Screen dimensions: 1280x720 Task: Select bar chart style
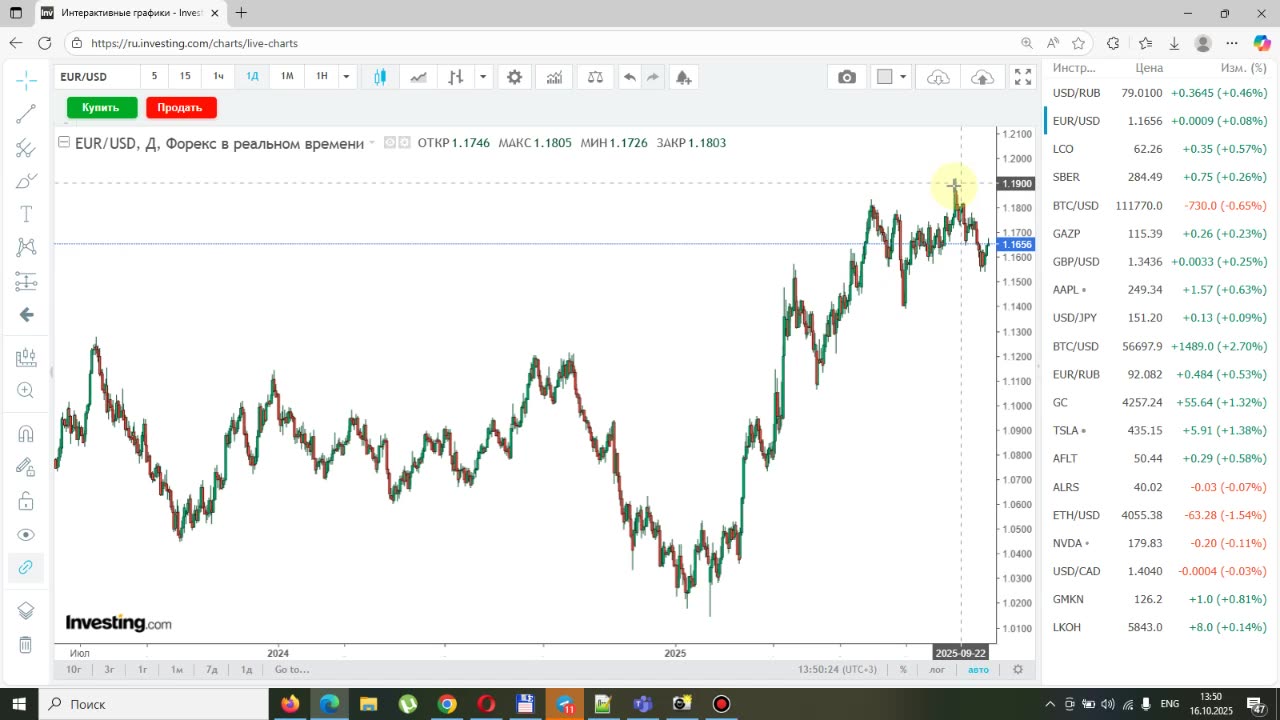[456, 77]
